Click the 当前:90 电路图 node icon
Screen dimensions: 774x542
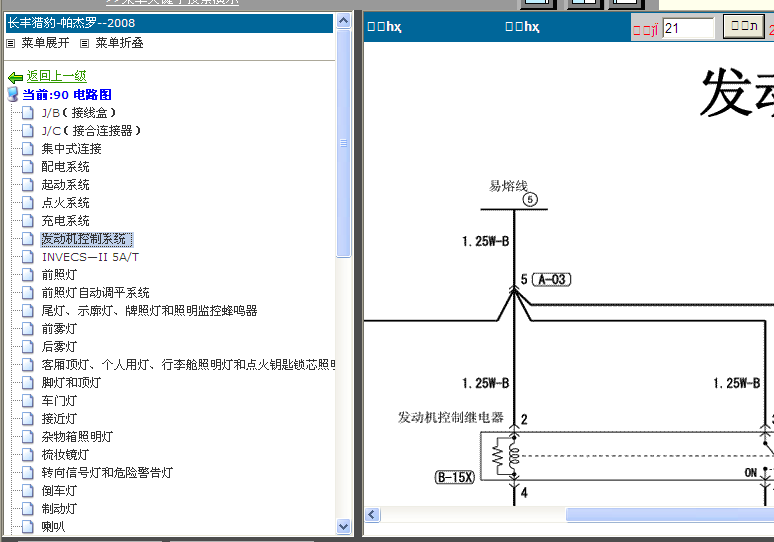coord(13,94)
